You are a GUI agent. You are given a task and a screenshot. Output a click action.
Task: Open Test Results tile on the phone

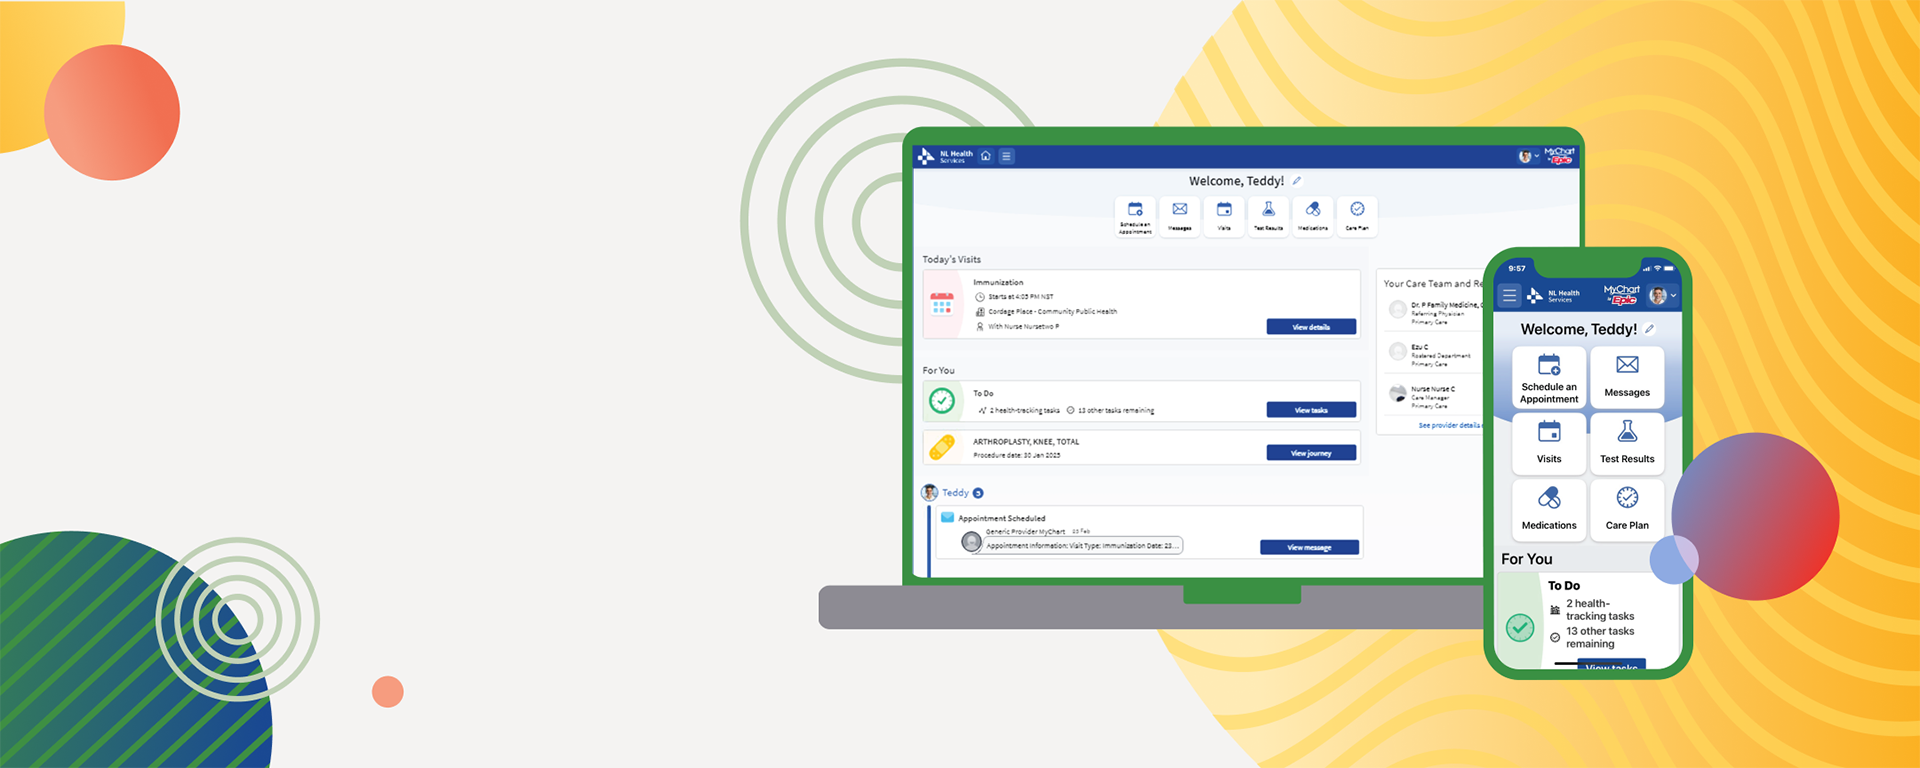[1627, 443]
